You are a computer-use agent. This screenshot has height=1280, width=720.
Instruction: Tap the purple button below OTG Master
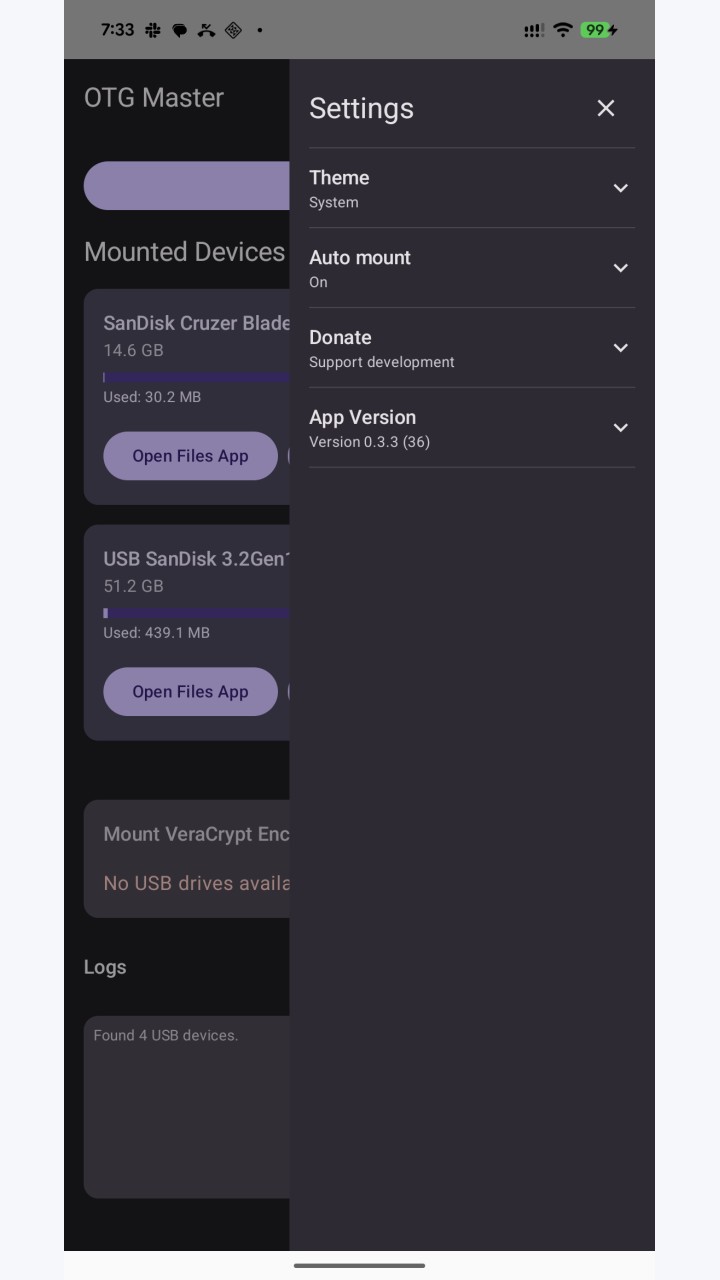[187, 186]
